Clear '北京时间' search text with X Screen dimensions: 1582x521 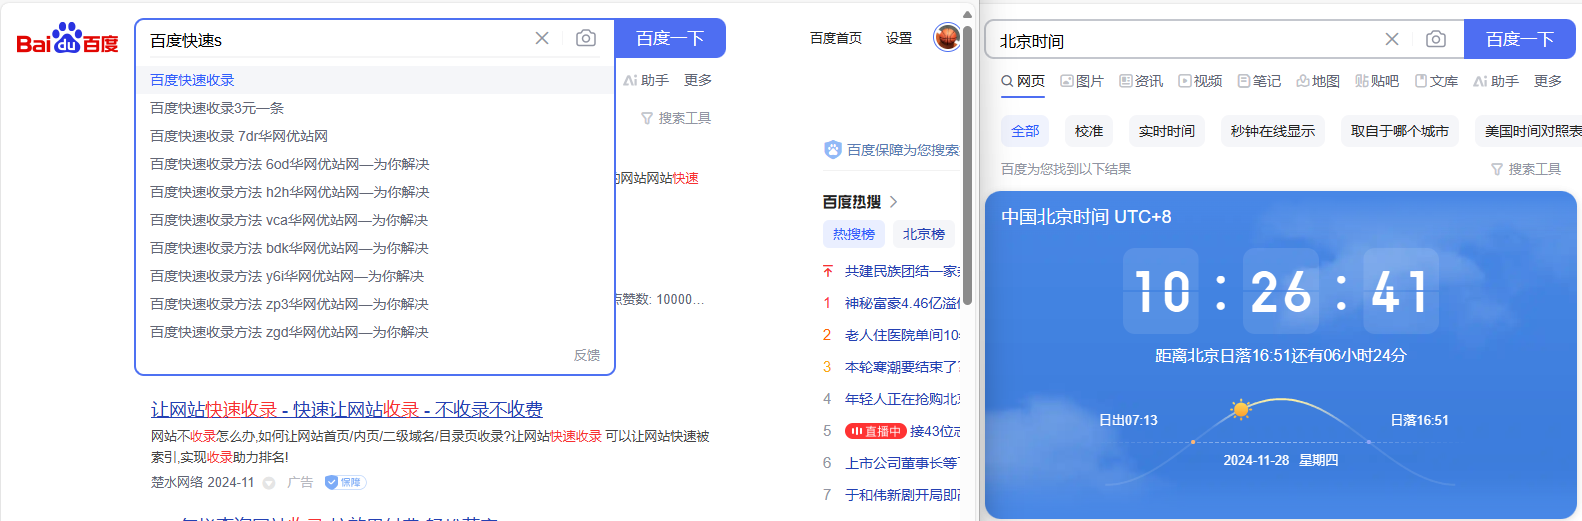point(1392,39)
